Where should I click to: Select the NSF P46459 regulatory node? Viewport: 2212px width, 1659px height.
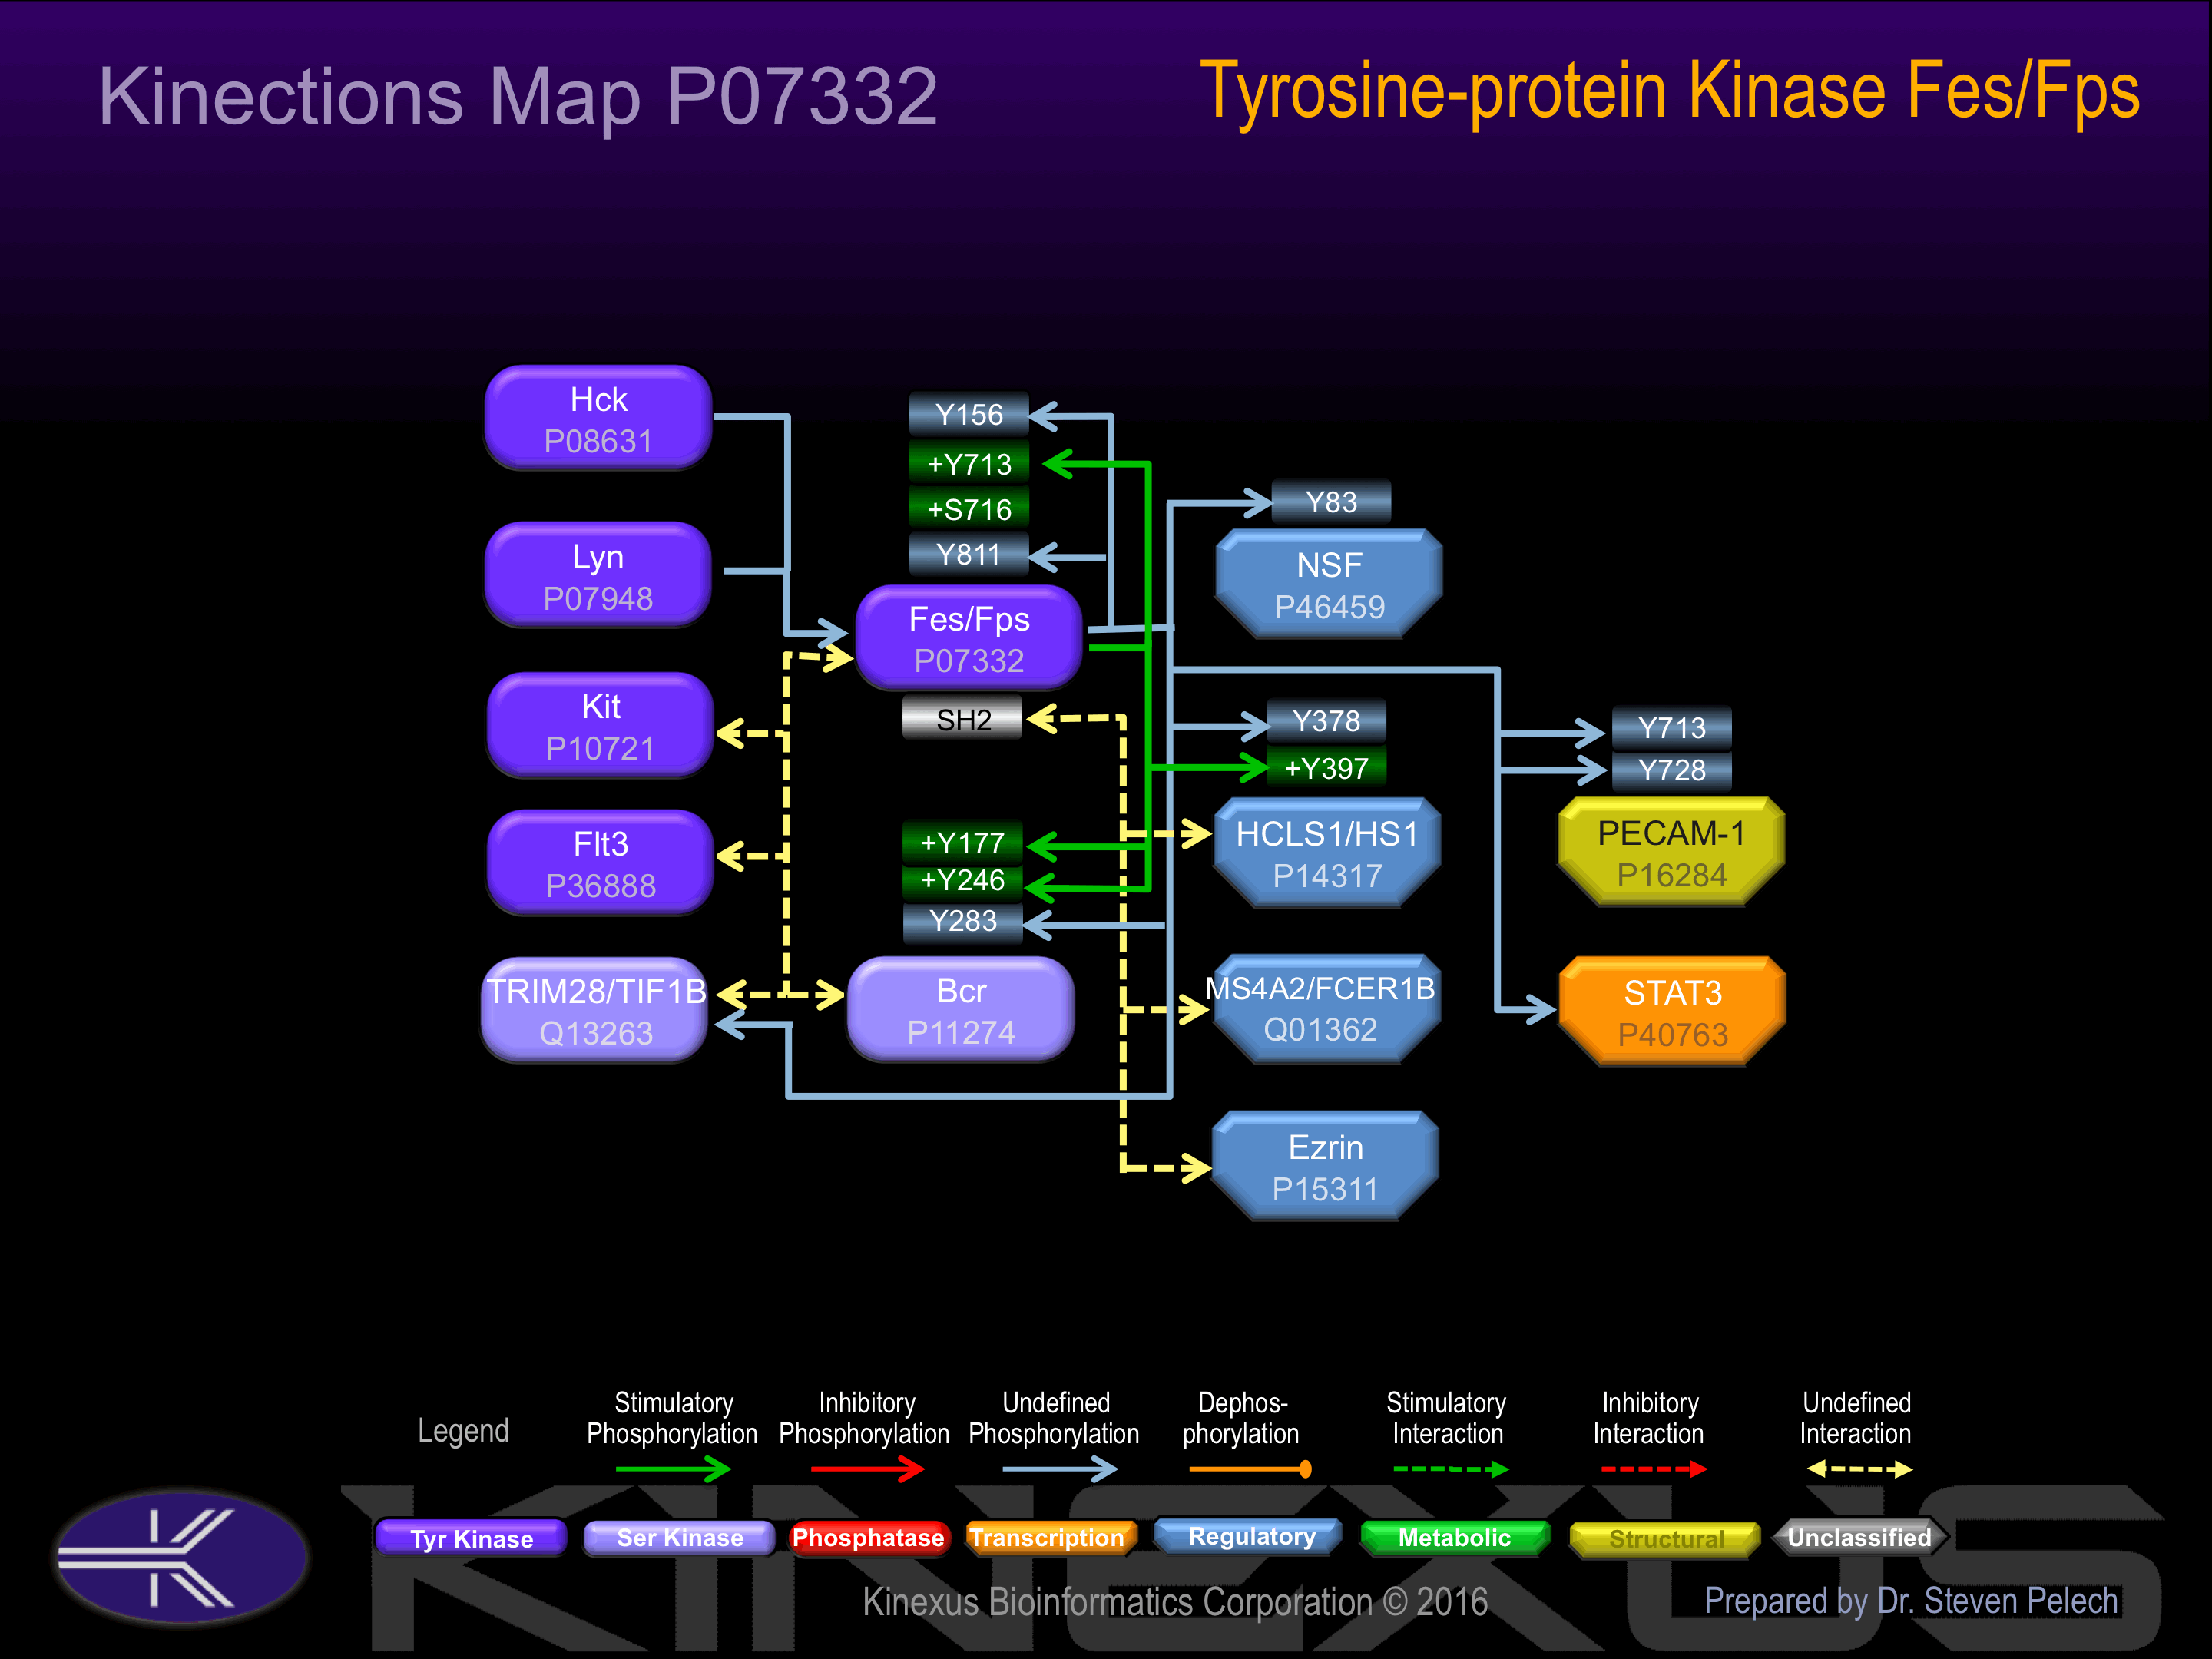click(1329, 584)
